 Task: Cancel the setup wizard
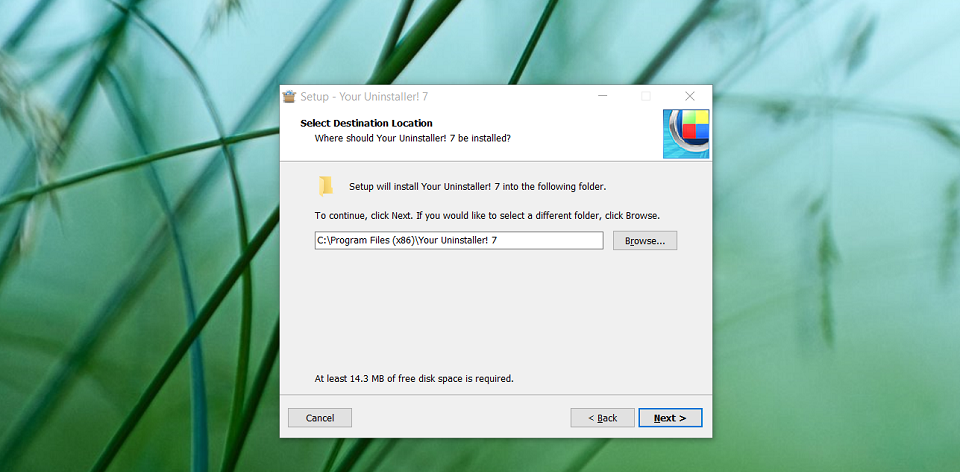point(320,418)
